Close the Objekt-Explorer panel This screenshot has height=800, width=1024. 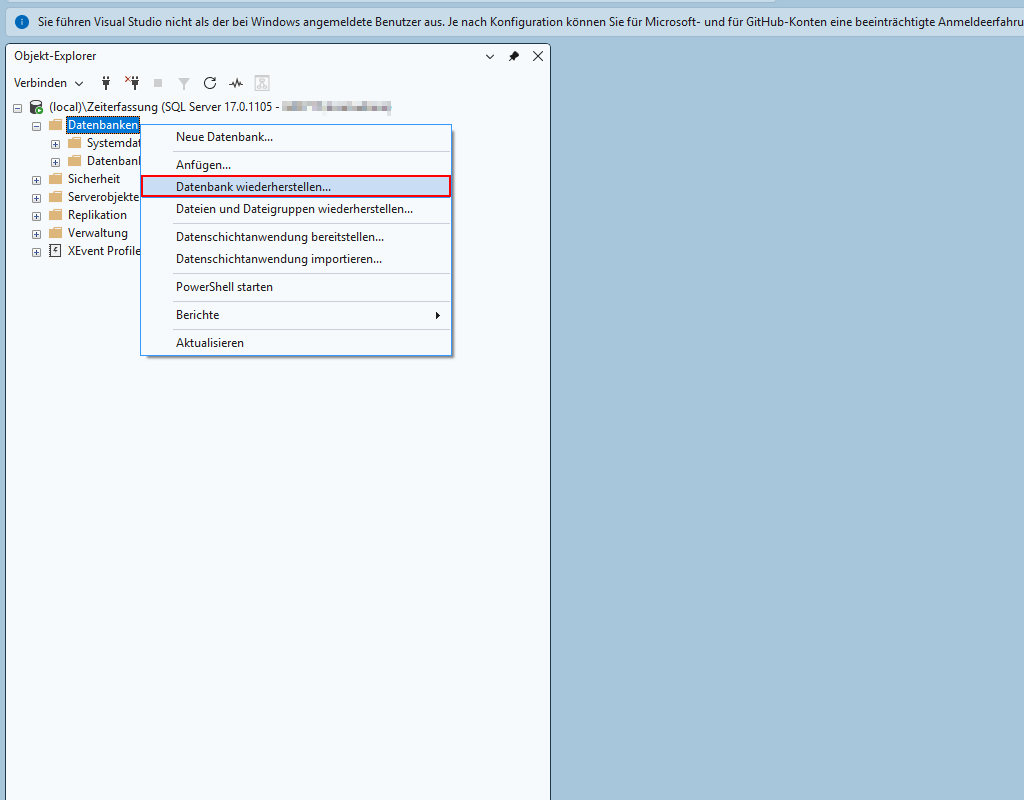(x=538, y=56)
